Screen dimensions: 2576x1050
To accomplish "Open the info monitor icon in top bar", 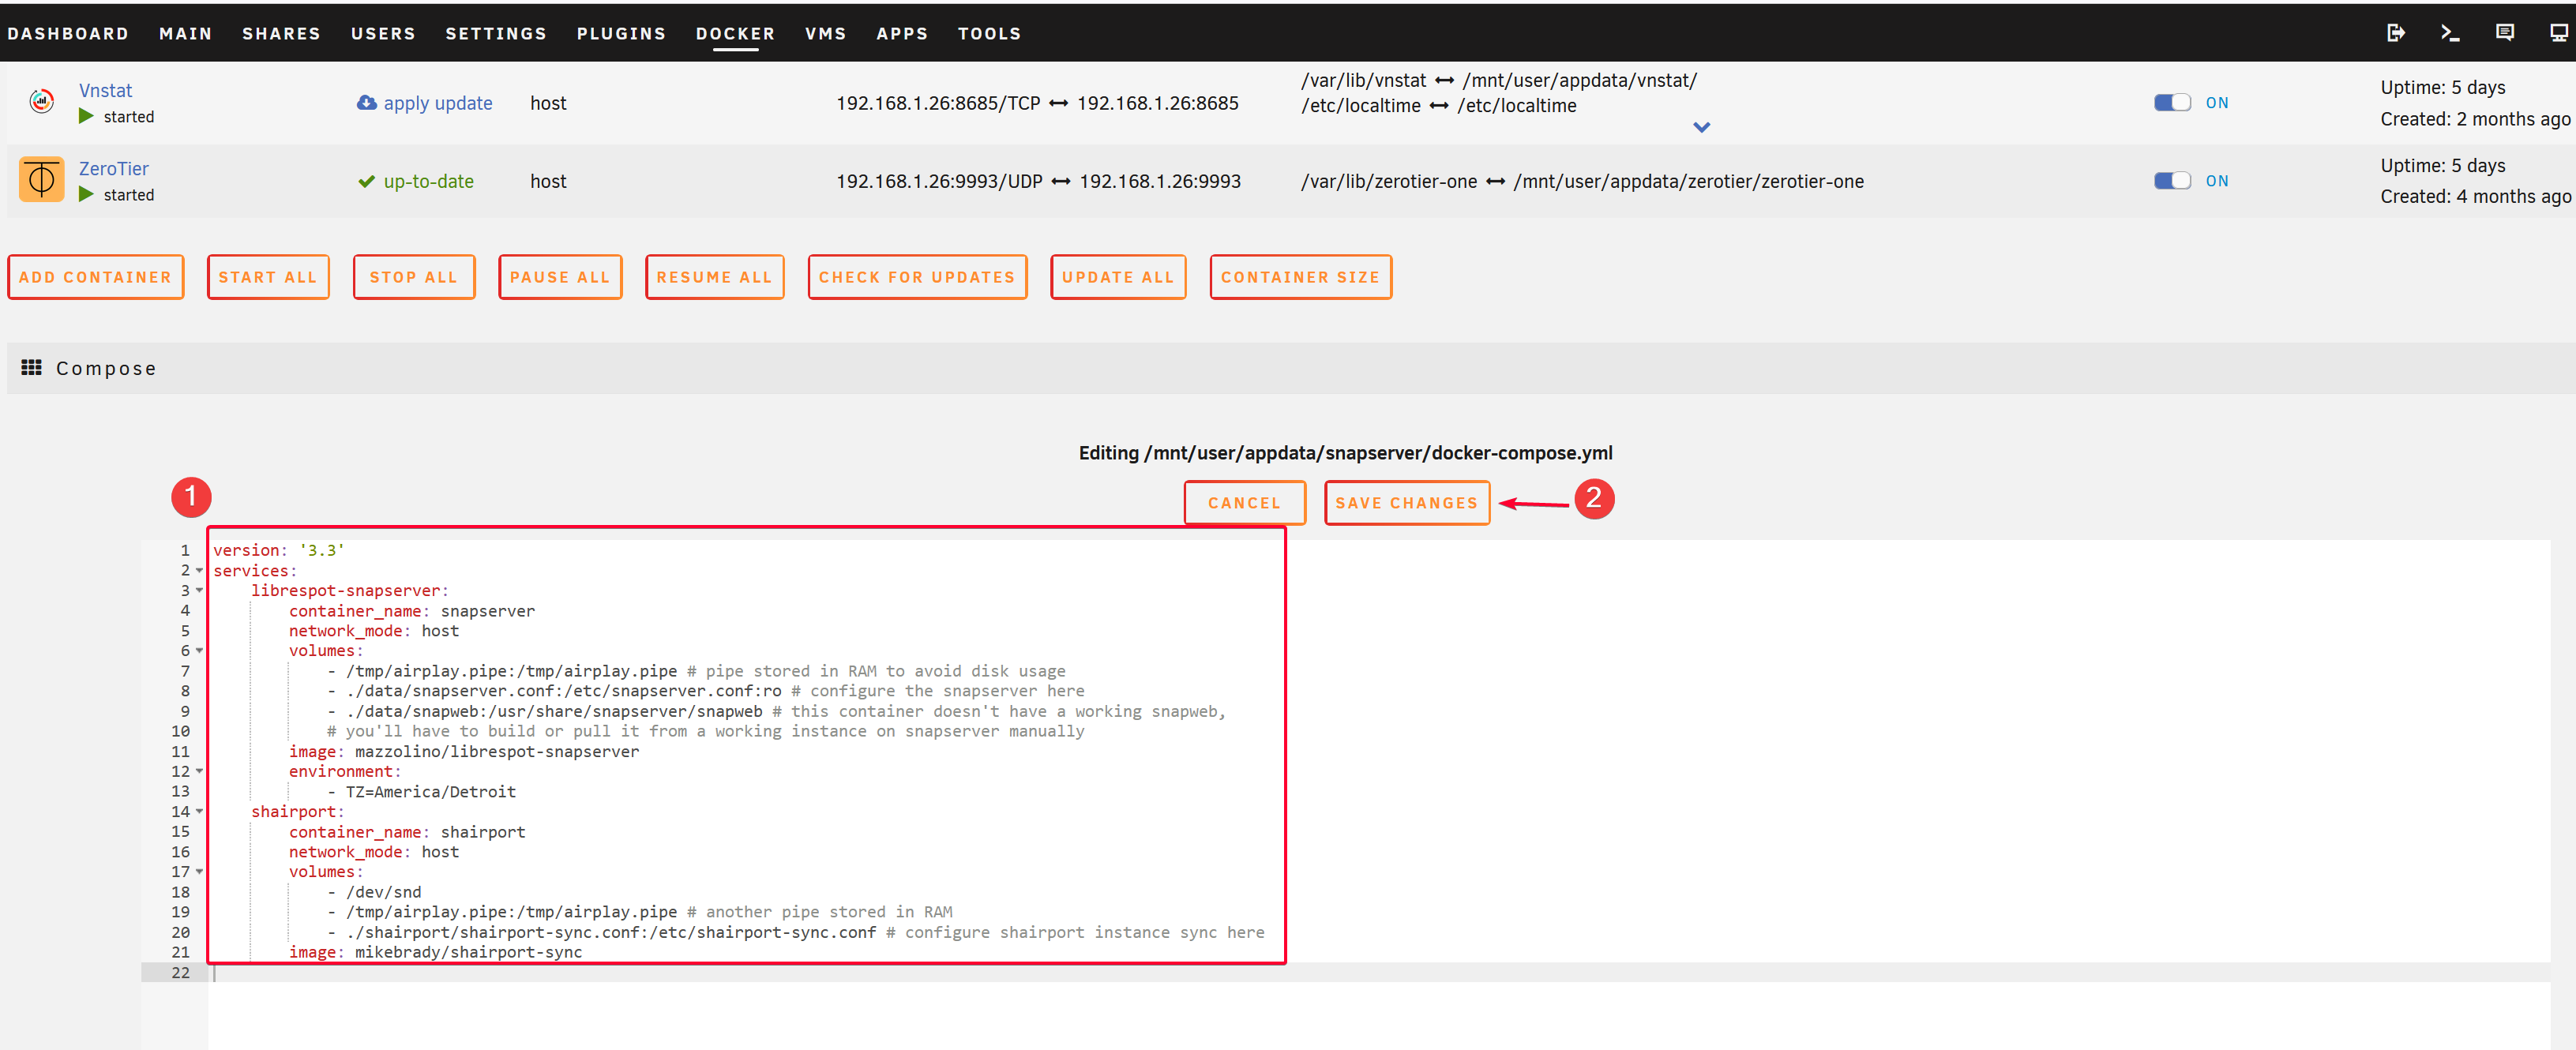I will click(x=2559, y=33).
